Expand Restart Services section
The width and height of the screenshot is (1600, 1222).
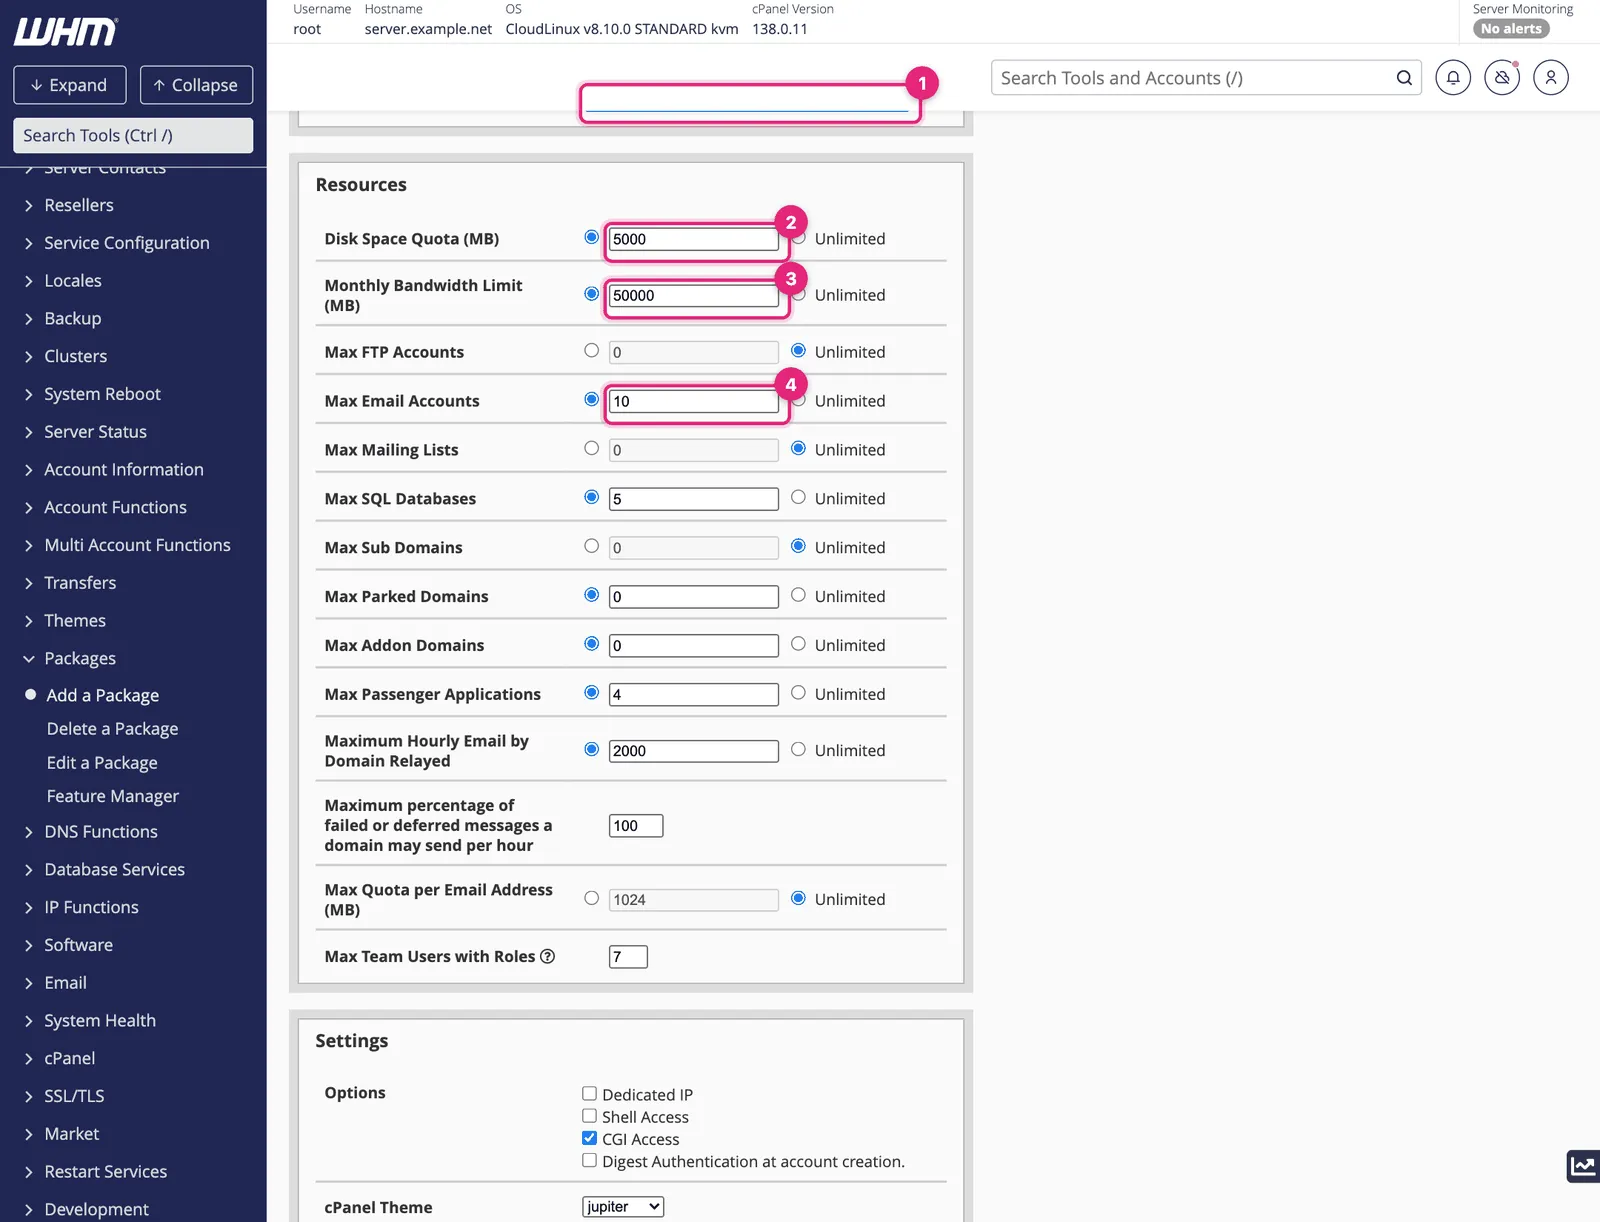[x=106, y=1172]
